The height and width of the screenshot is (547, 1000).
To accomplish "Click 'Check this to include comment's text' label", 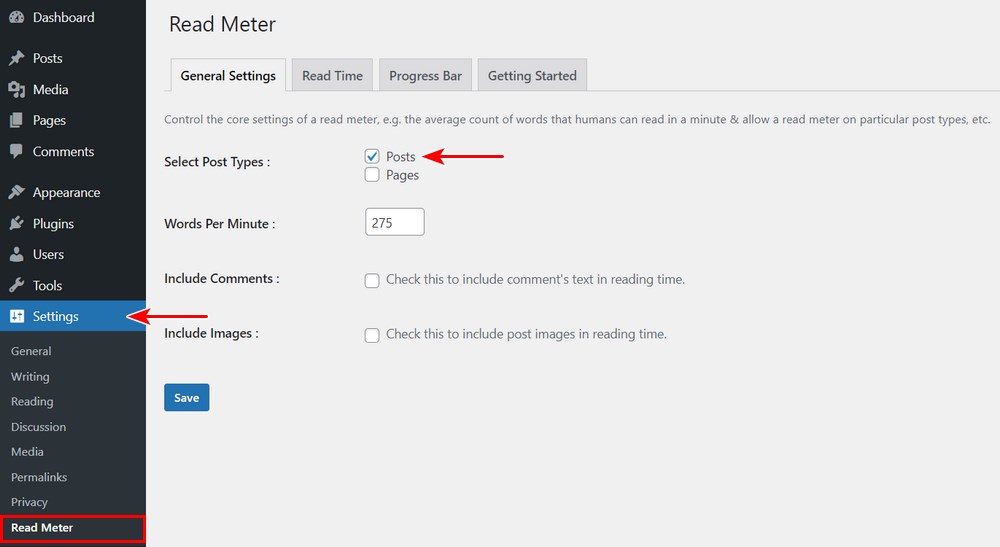I will [x=535, y=279].
